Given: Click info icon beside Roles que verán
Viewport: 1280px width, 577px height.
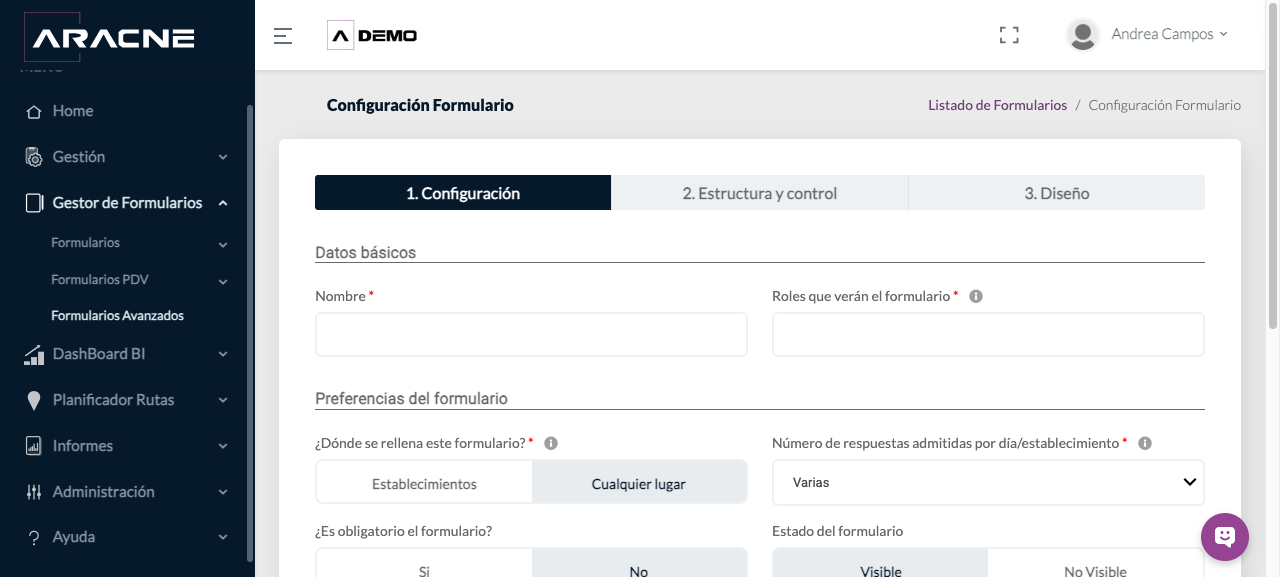Looking at the screenshot, I should click(976, 296).
